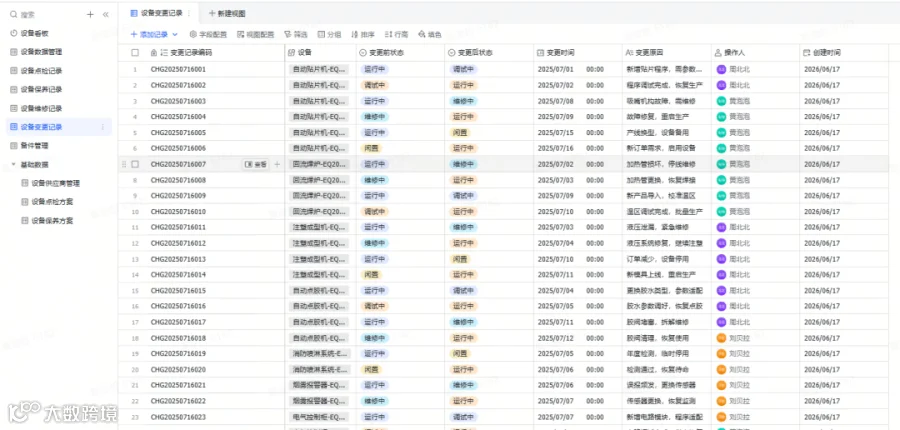Screen dimensions: 900x430
Task: Click the plus icon on row CHG20250716007
Action: tap(277, 164)
